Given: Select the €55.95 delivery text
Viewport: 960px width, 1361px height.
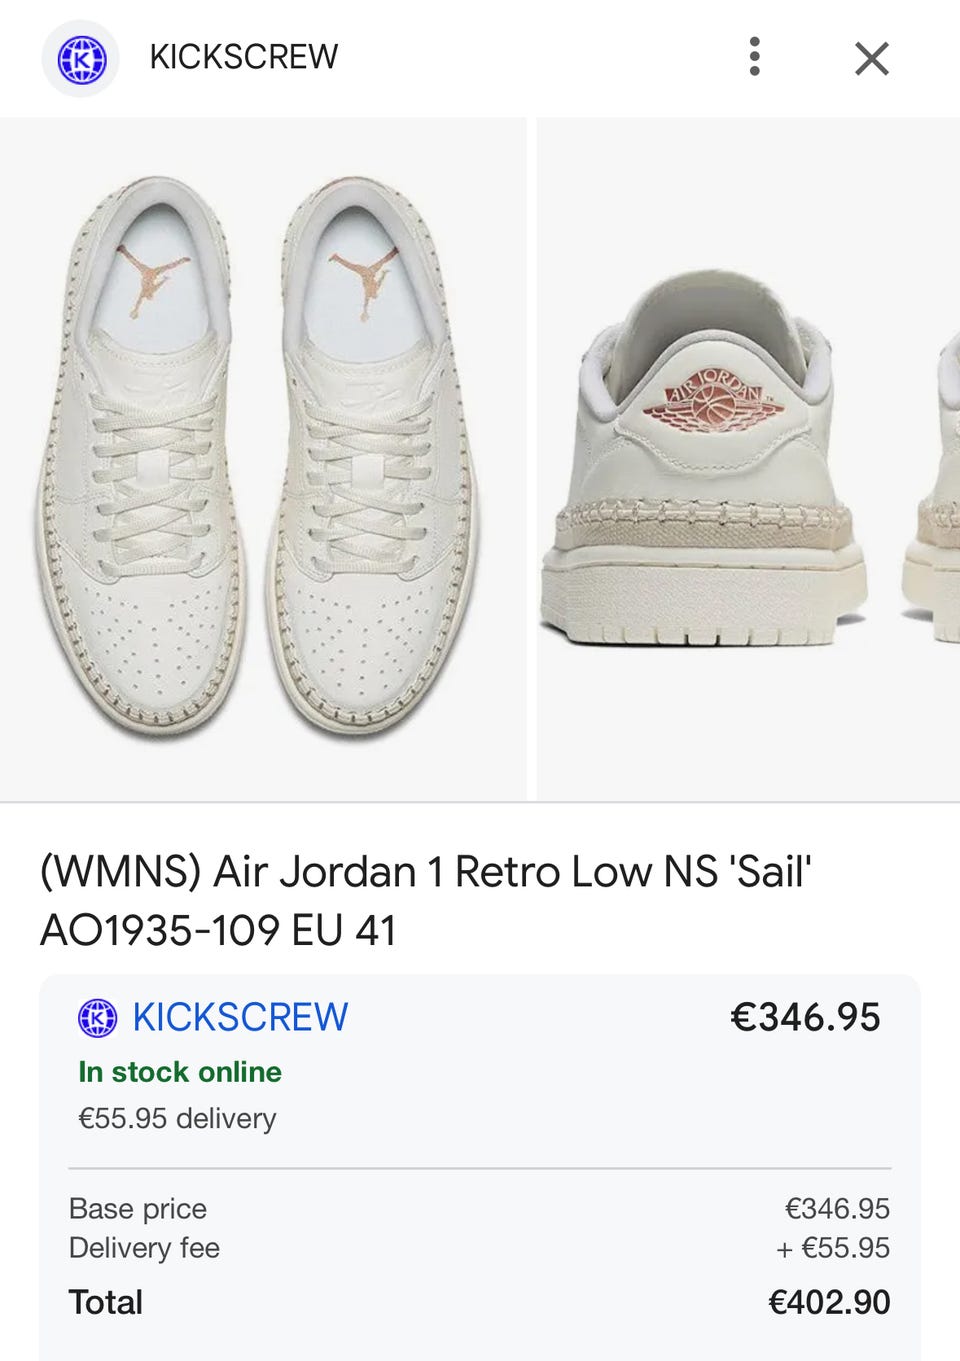Looking at the screenshot, I should [177, 1118].
